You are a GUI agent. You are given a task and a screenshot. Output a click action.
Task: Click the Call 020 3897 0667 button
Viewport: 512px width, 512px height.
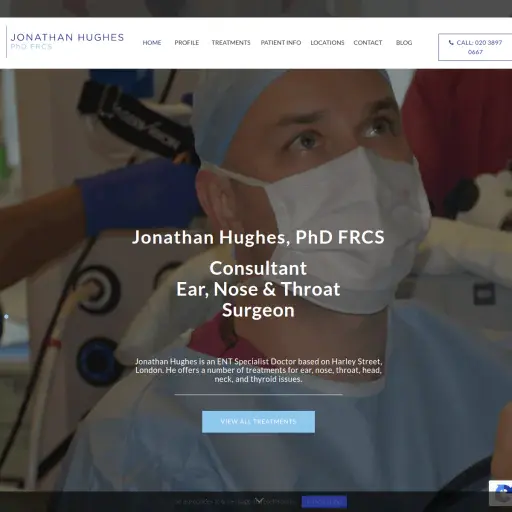tap(475, 47)
